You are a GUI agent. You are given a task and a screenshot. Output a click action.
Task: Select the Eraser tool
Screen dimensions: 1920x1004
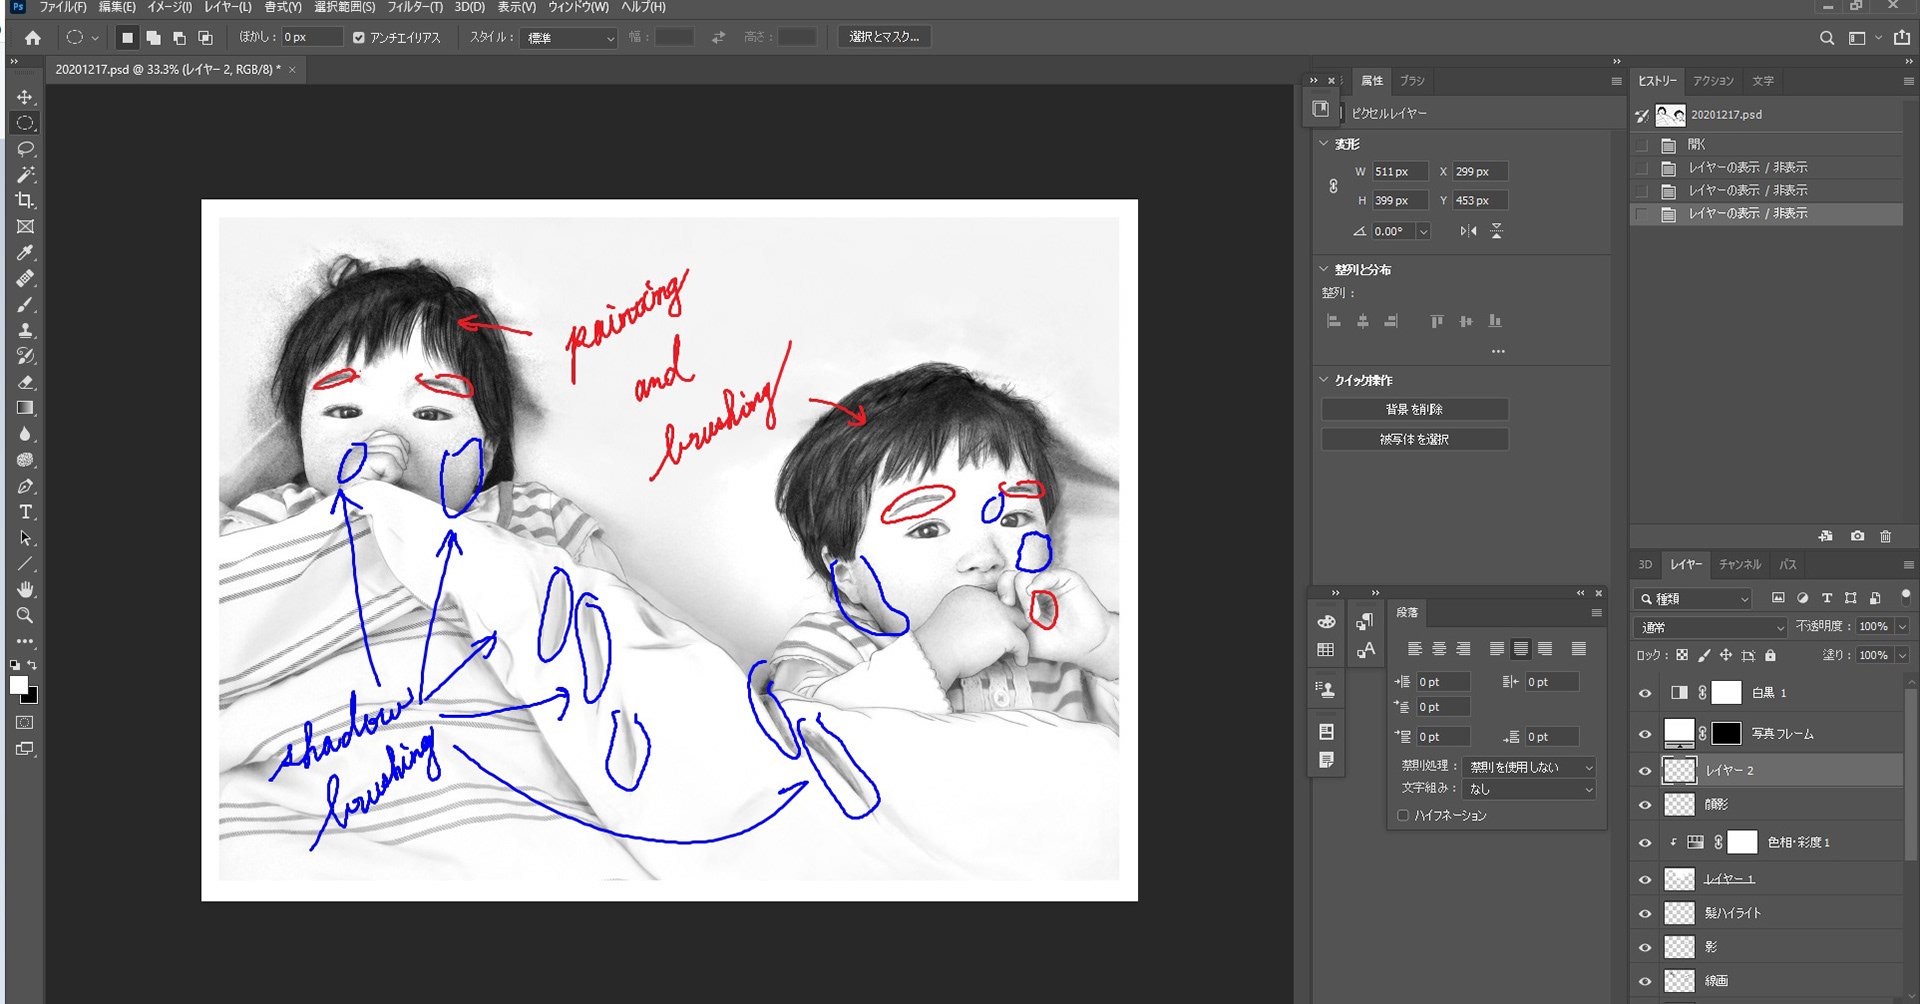[25, 383]
